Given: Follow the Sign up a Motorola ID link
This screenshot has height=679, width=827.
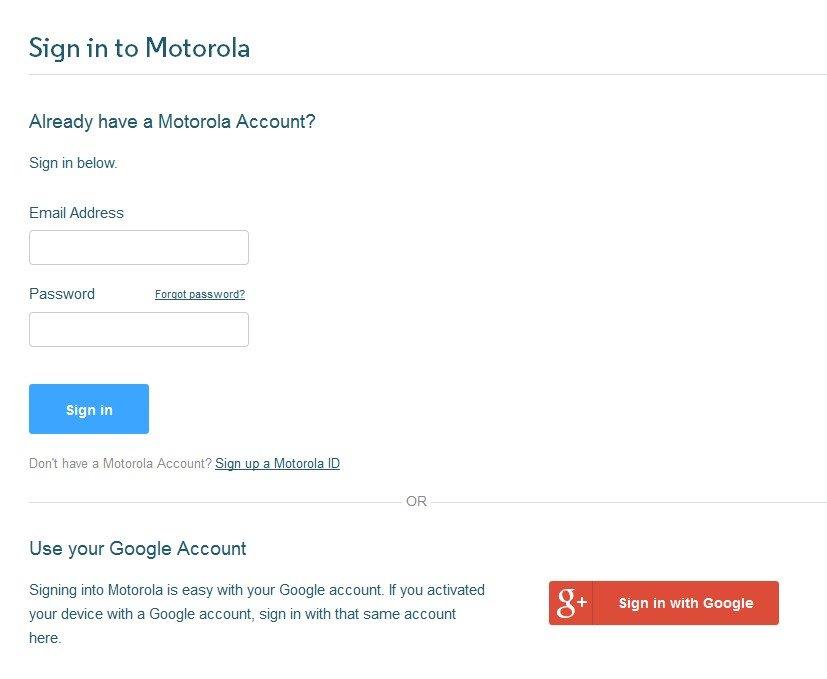Looking at the screenshot, I should pos(277,464).
